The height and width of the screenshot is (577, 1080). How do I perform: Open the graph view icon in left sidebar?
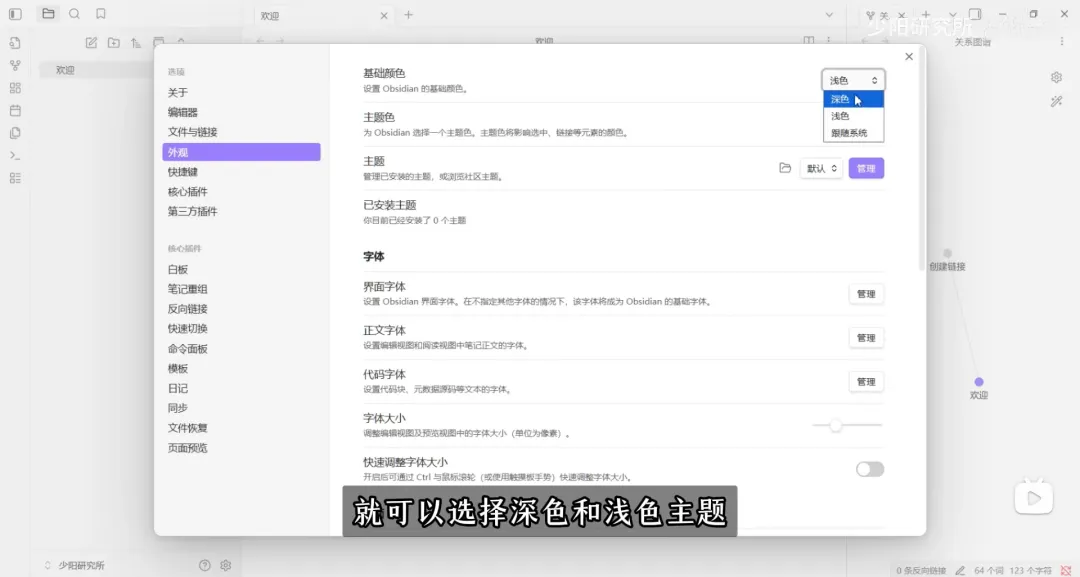coord(15,66)
